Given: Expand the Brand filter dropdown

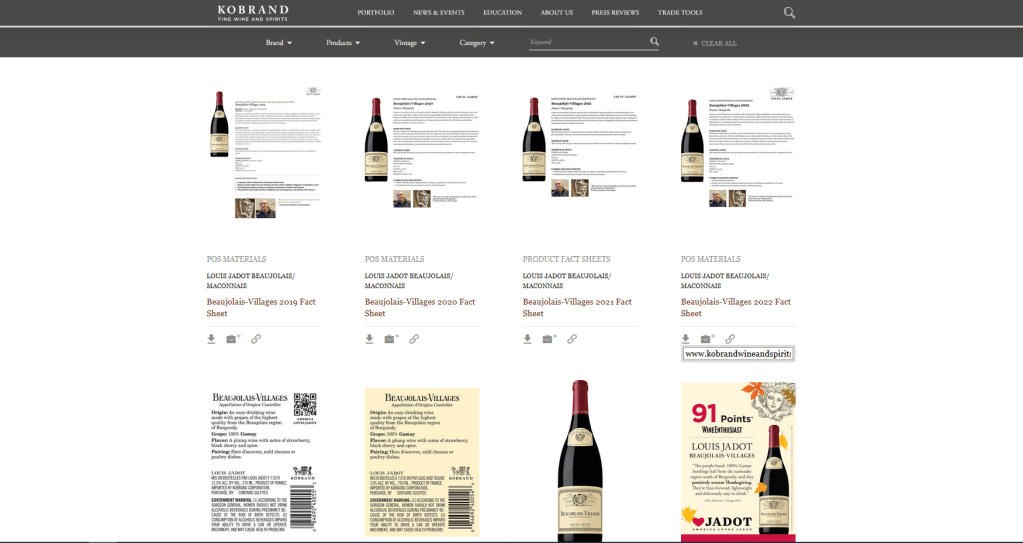Looking at the screenshot, I should [x=278, y=43].
